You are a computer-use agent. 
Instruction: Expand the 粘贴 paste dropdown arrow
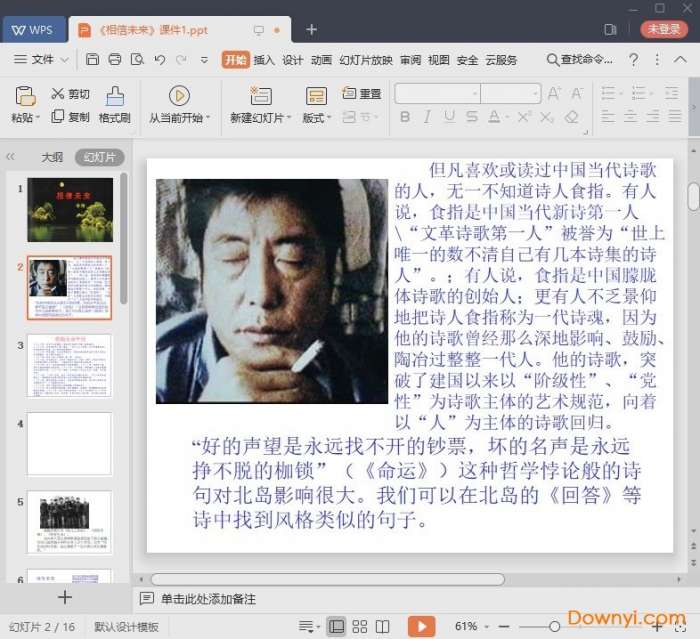coord(38,117)
